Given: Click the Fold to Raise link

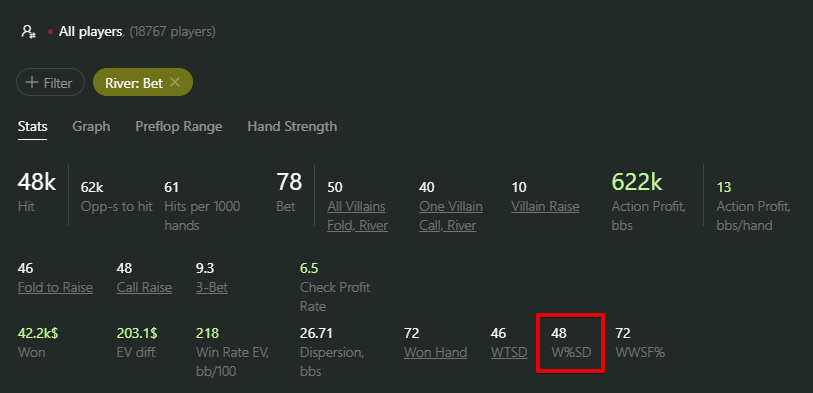Looking at the screenshot, I should tap(55, 287).
